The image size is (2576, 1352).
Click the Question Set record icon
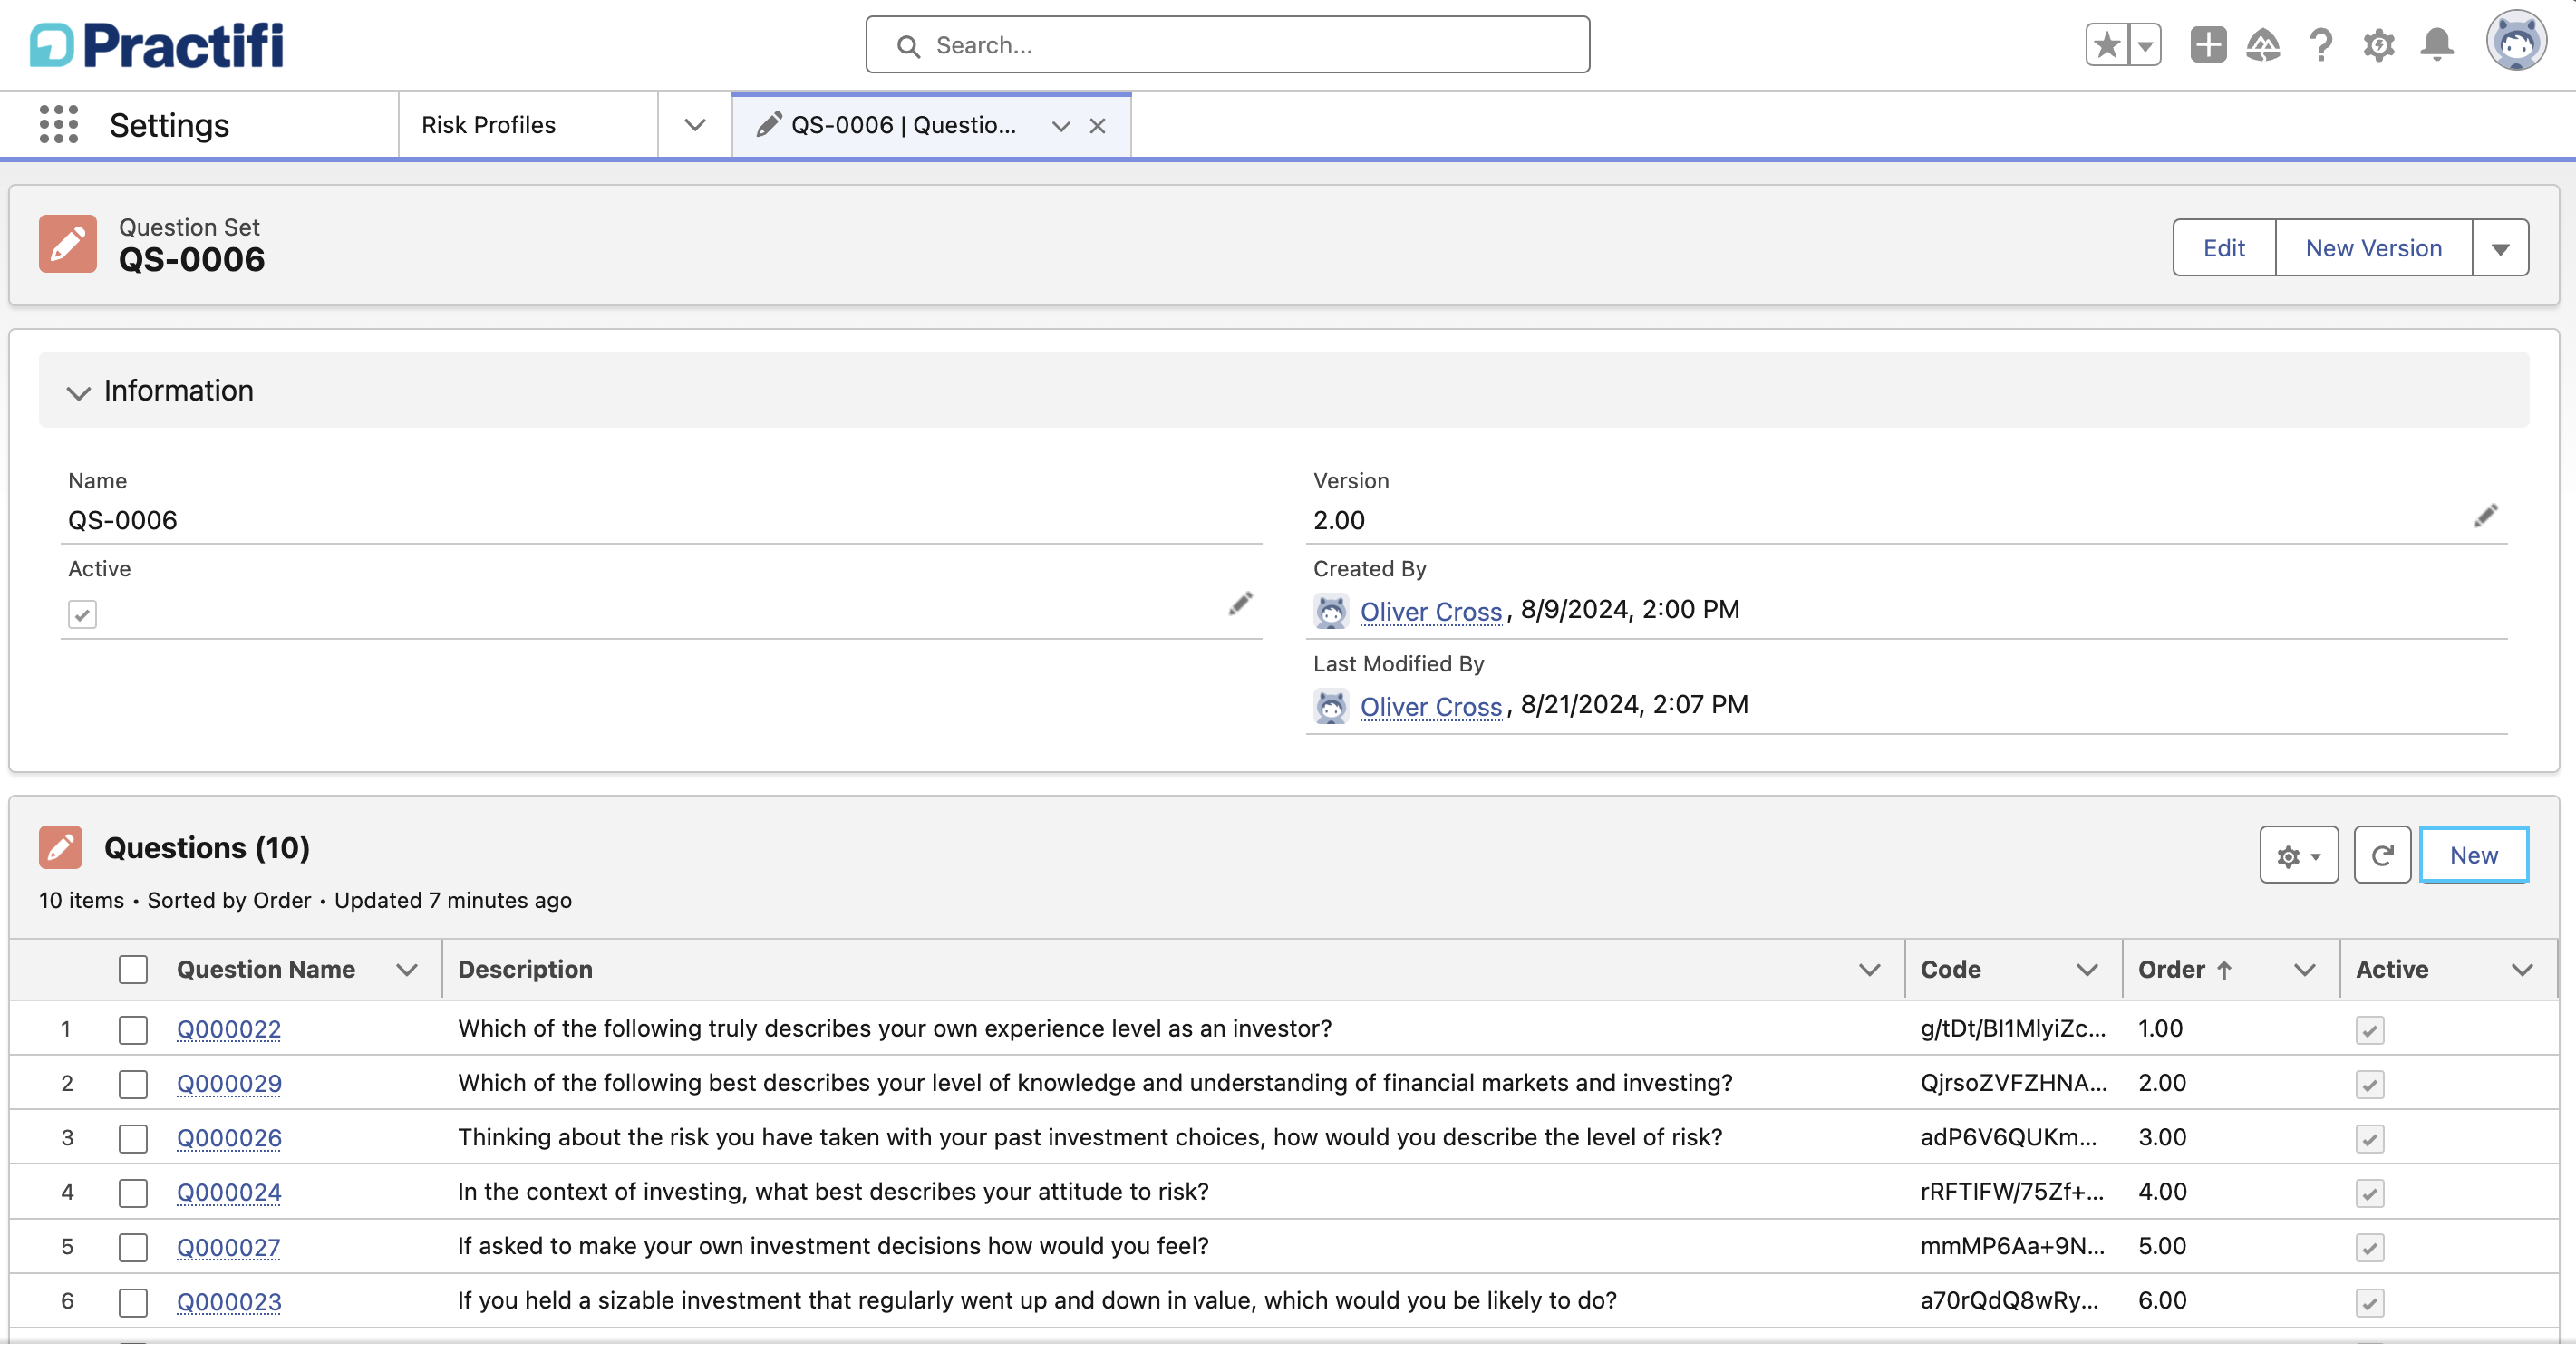(x=68, y=244)
